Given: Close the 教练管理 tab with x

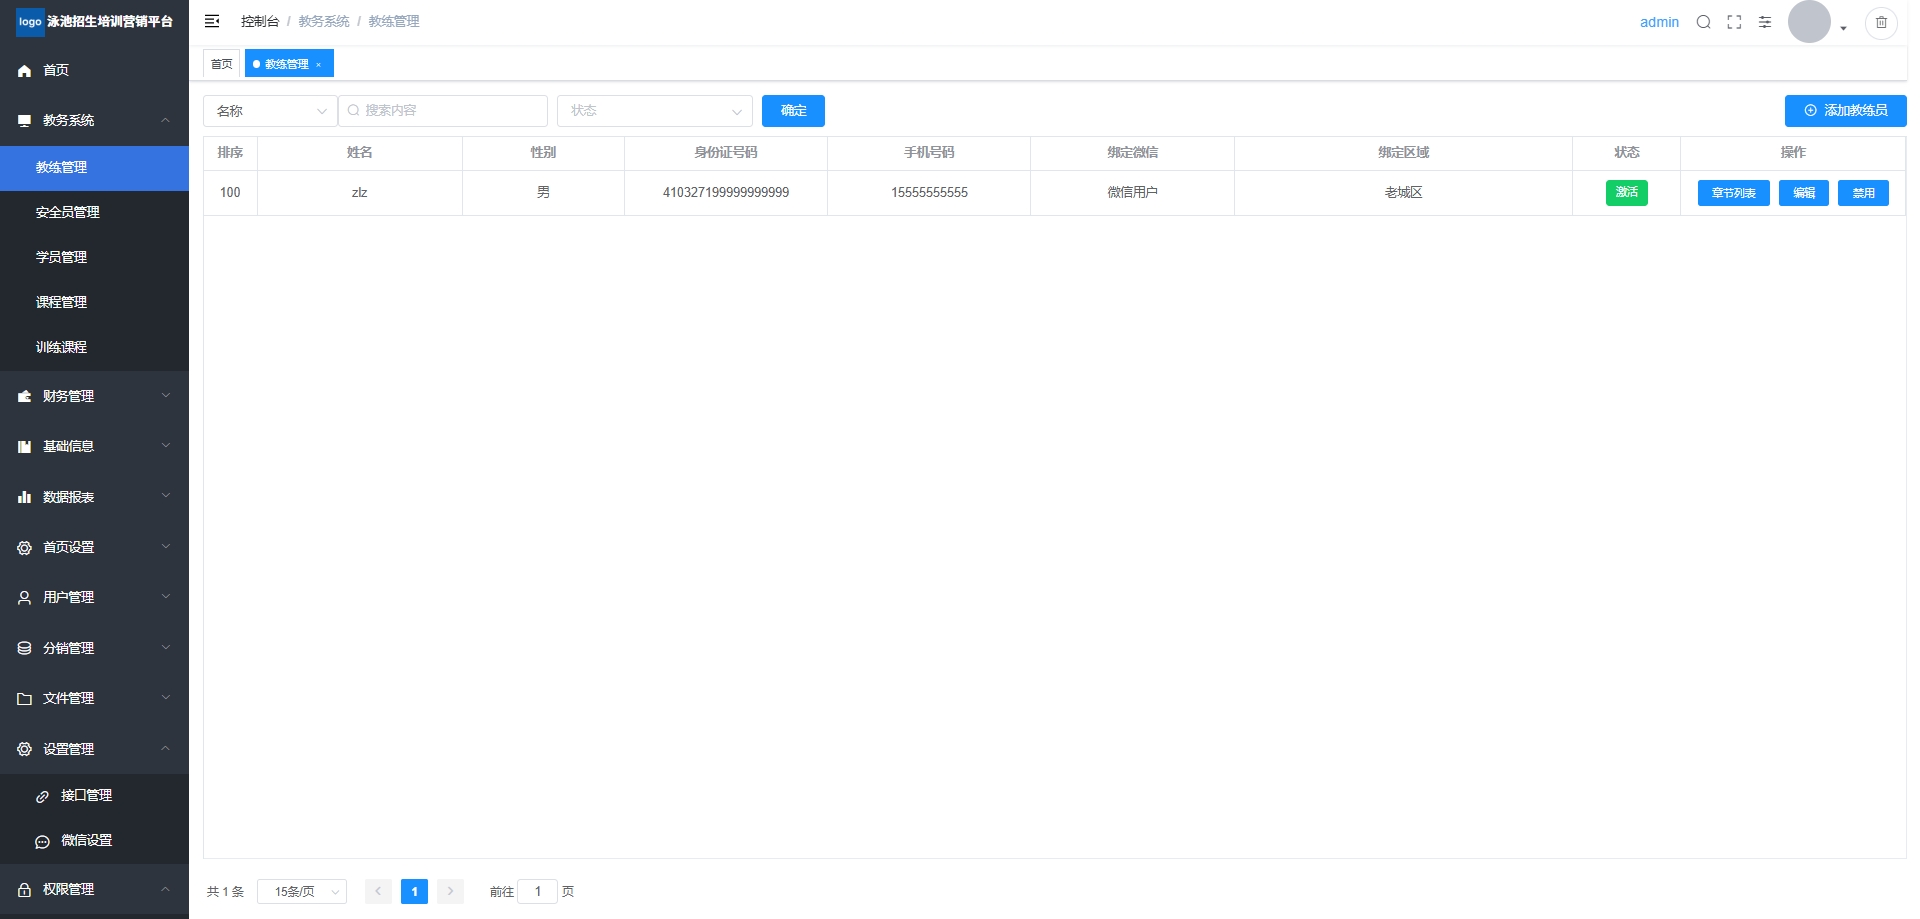Looking at the screenshot, I should [x=319, y=65].
